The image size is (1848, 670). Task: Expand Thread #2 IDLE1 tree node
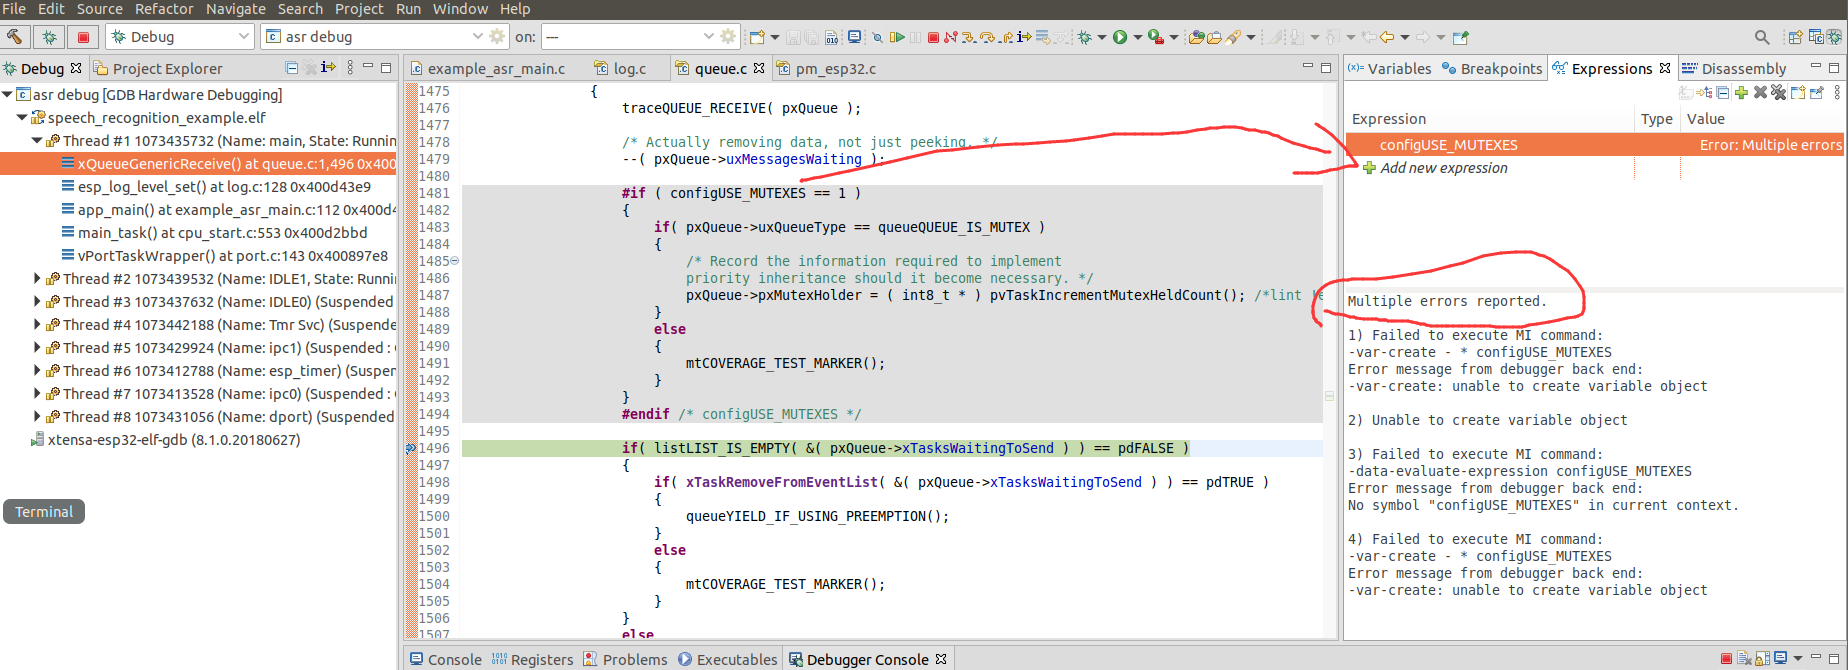click(37, 279)
